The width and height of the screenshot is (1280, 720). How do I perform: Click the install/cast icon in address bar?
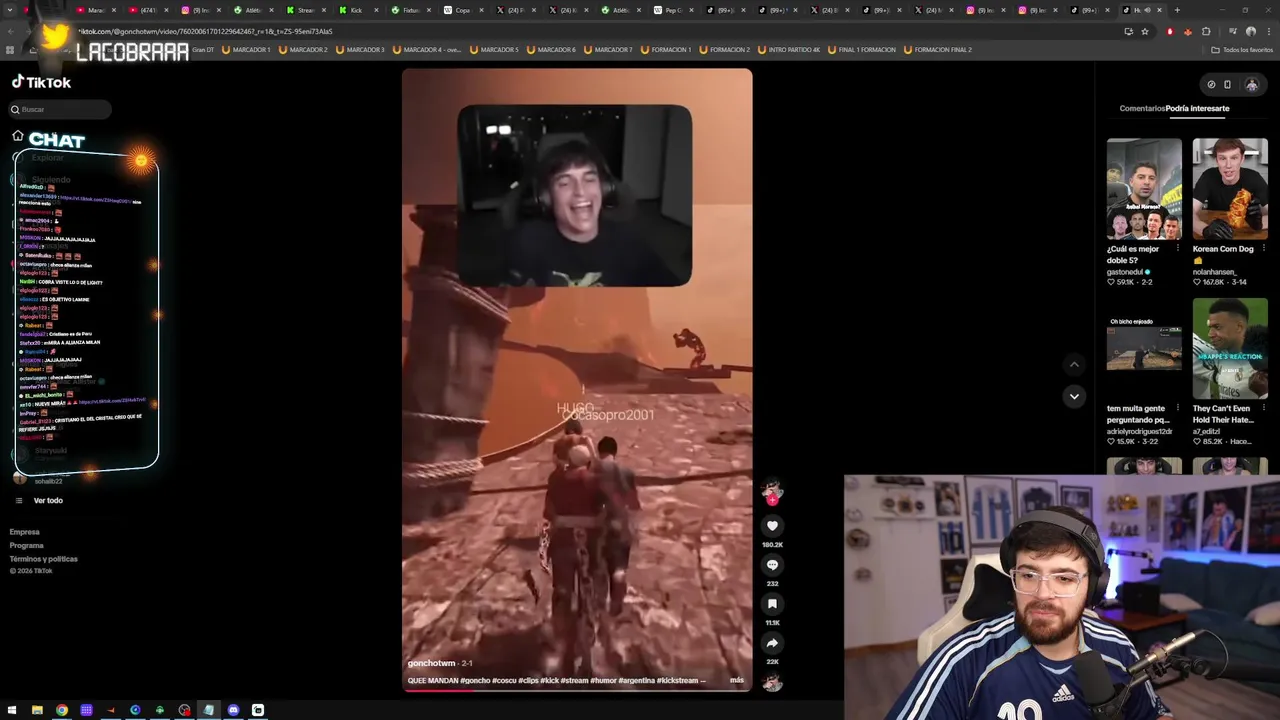click(x=1129, y=31)
